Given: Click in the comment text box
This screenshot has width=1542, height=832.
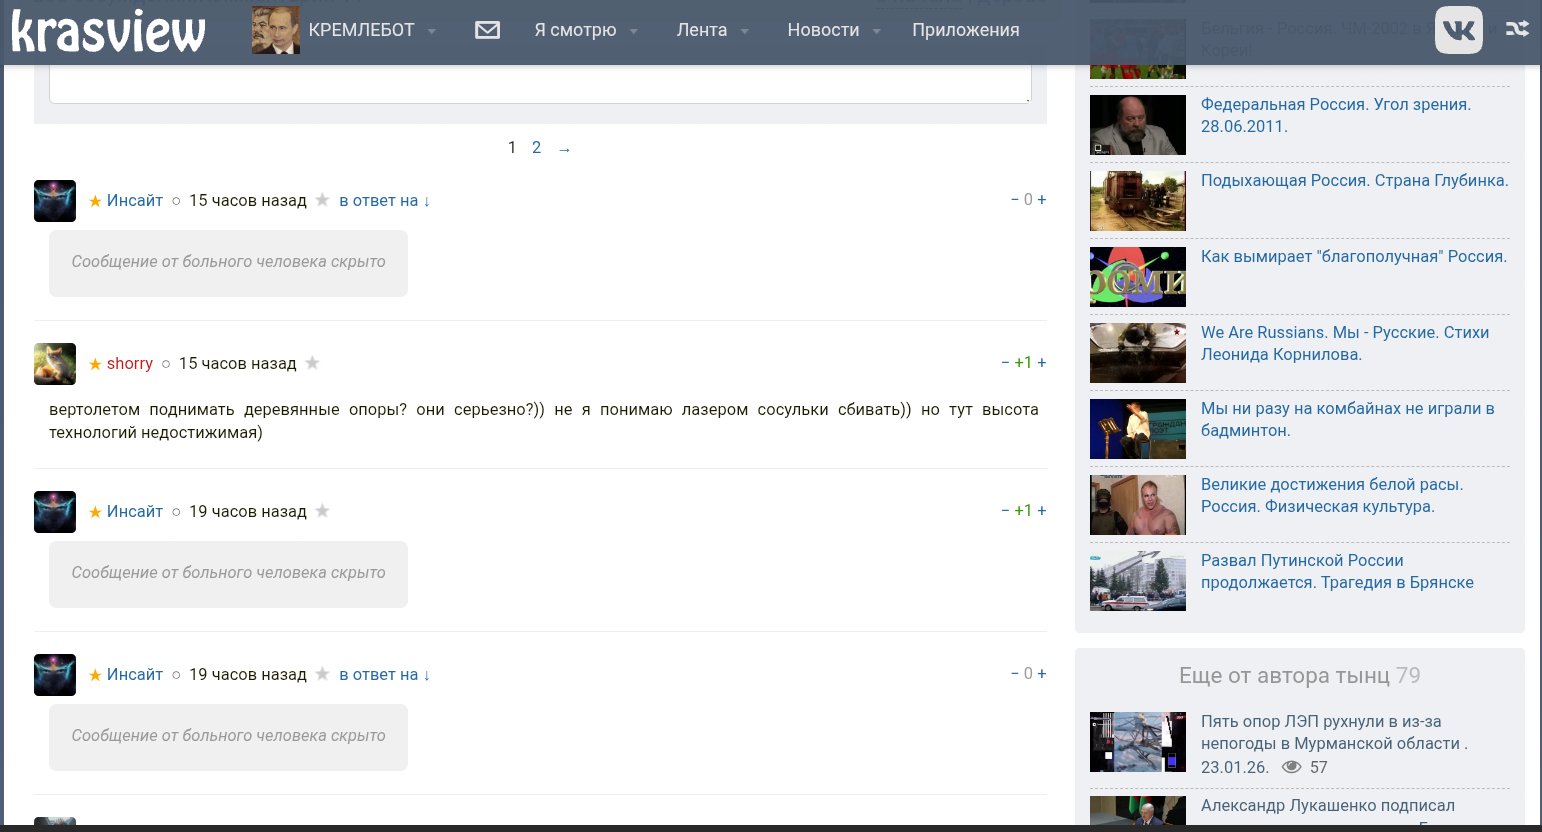Looking at the screenshot, I should pyautogui.click(x=540, y=85).
